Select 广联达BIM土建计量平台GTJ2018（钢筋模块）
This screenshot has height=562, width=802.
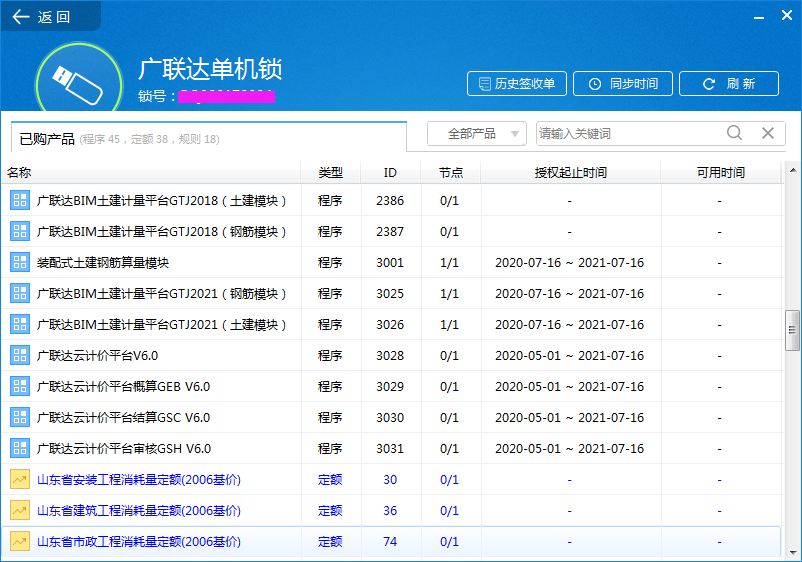[x=162, y=232]
